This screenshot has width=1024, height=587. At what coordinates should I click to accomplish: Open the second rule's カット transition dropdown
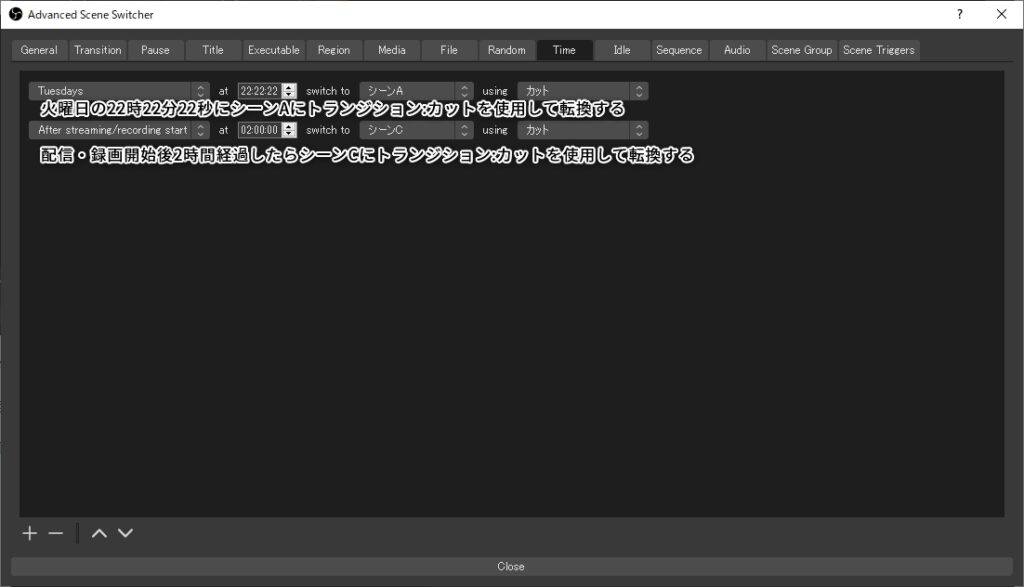coord(637,129)
